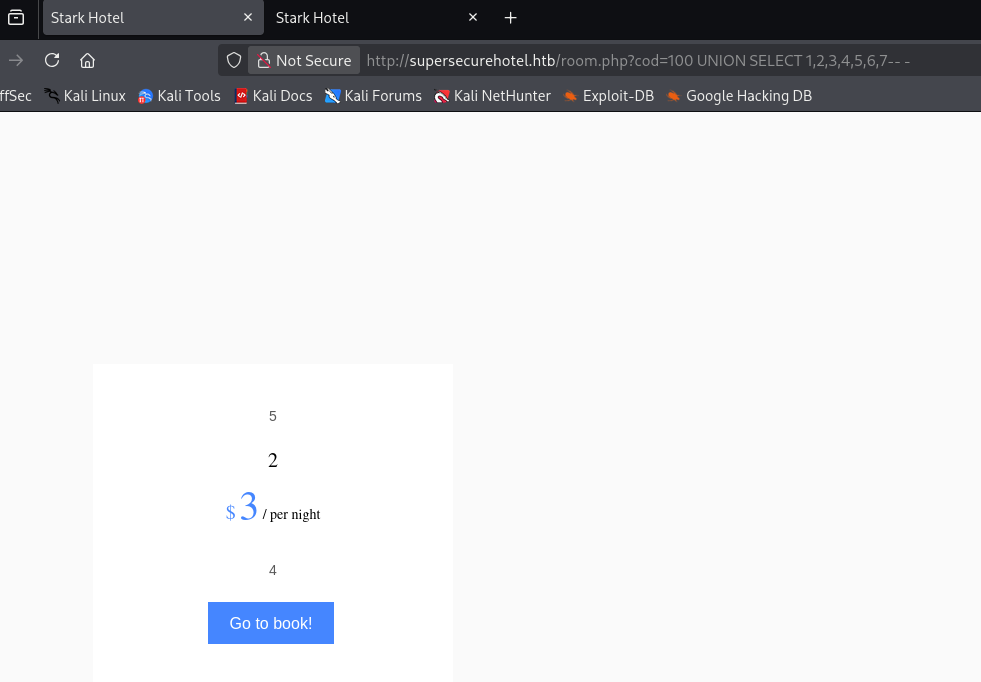Open the Kali Linux bookmark
The height and width of the screenshot is (682, 981).
click(85, 96)
